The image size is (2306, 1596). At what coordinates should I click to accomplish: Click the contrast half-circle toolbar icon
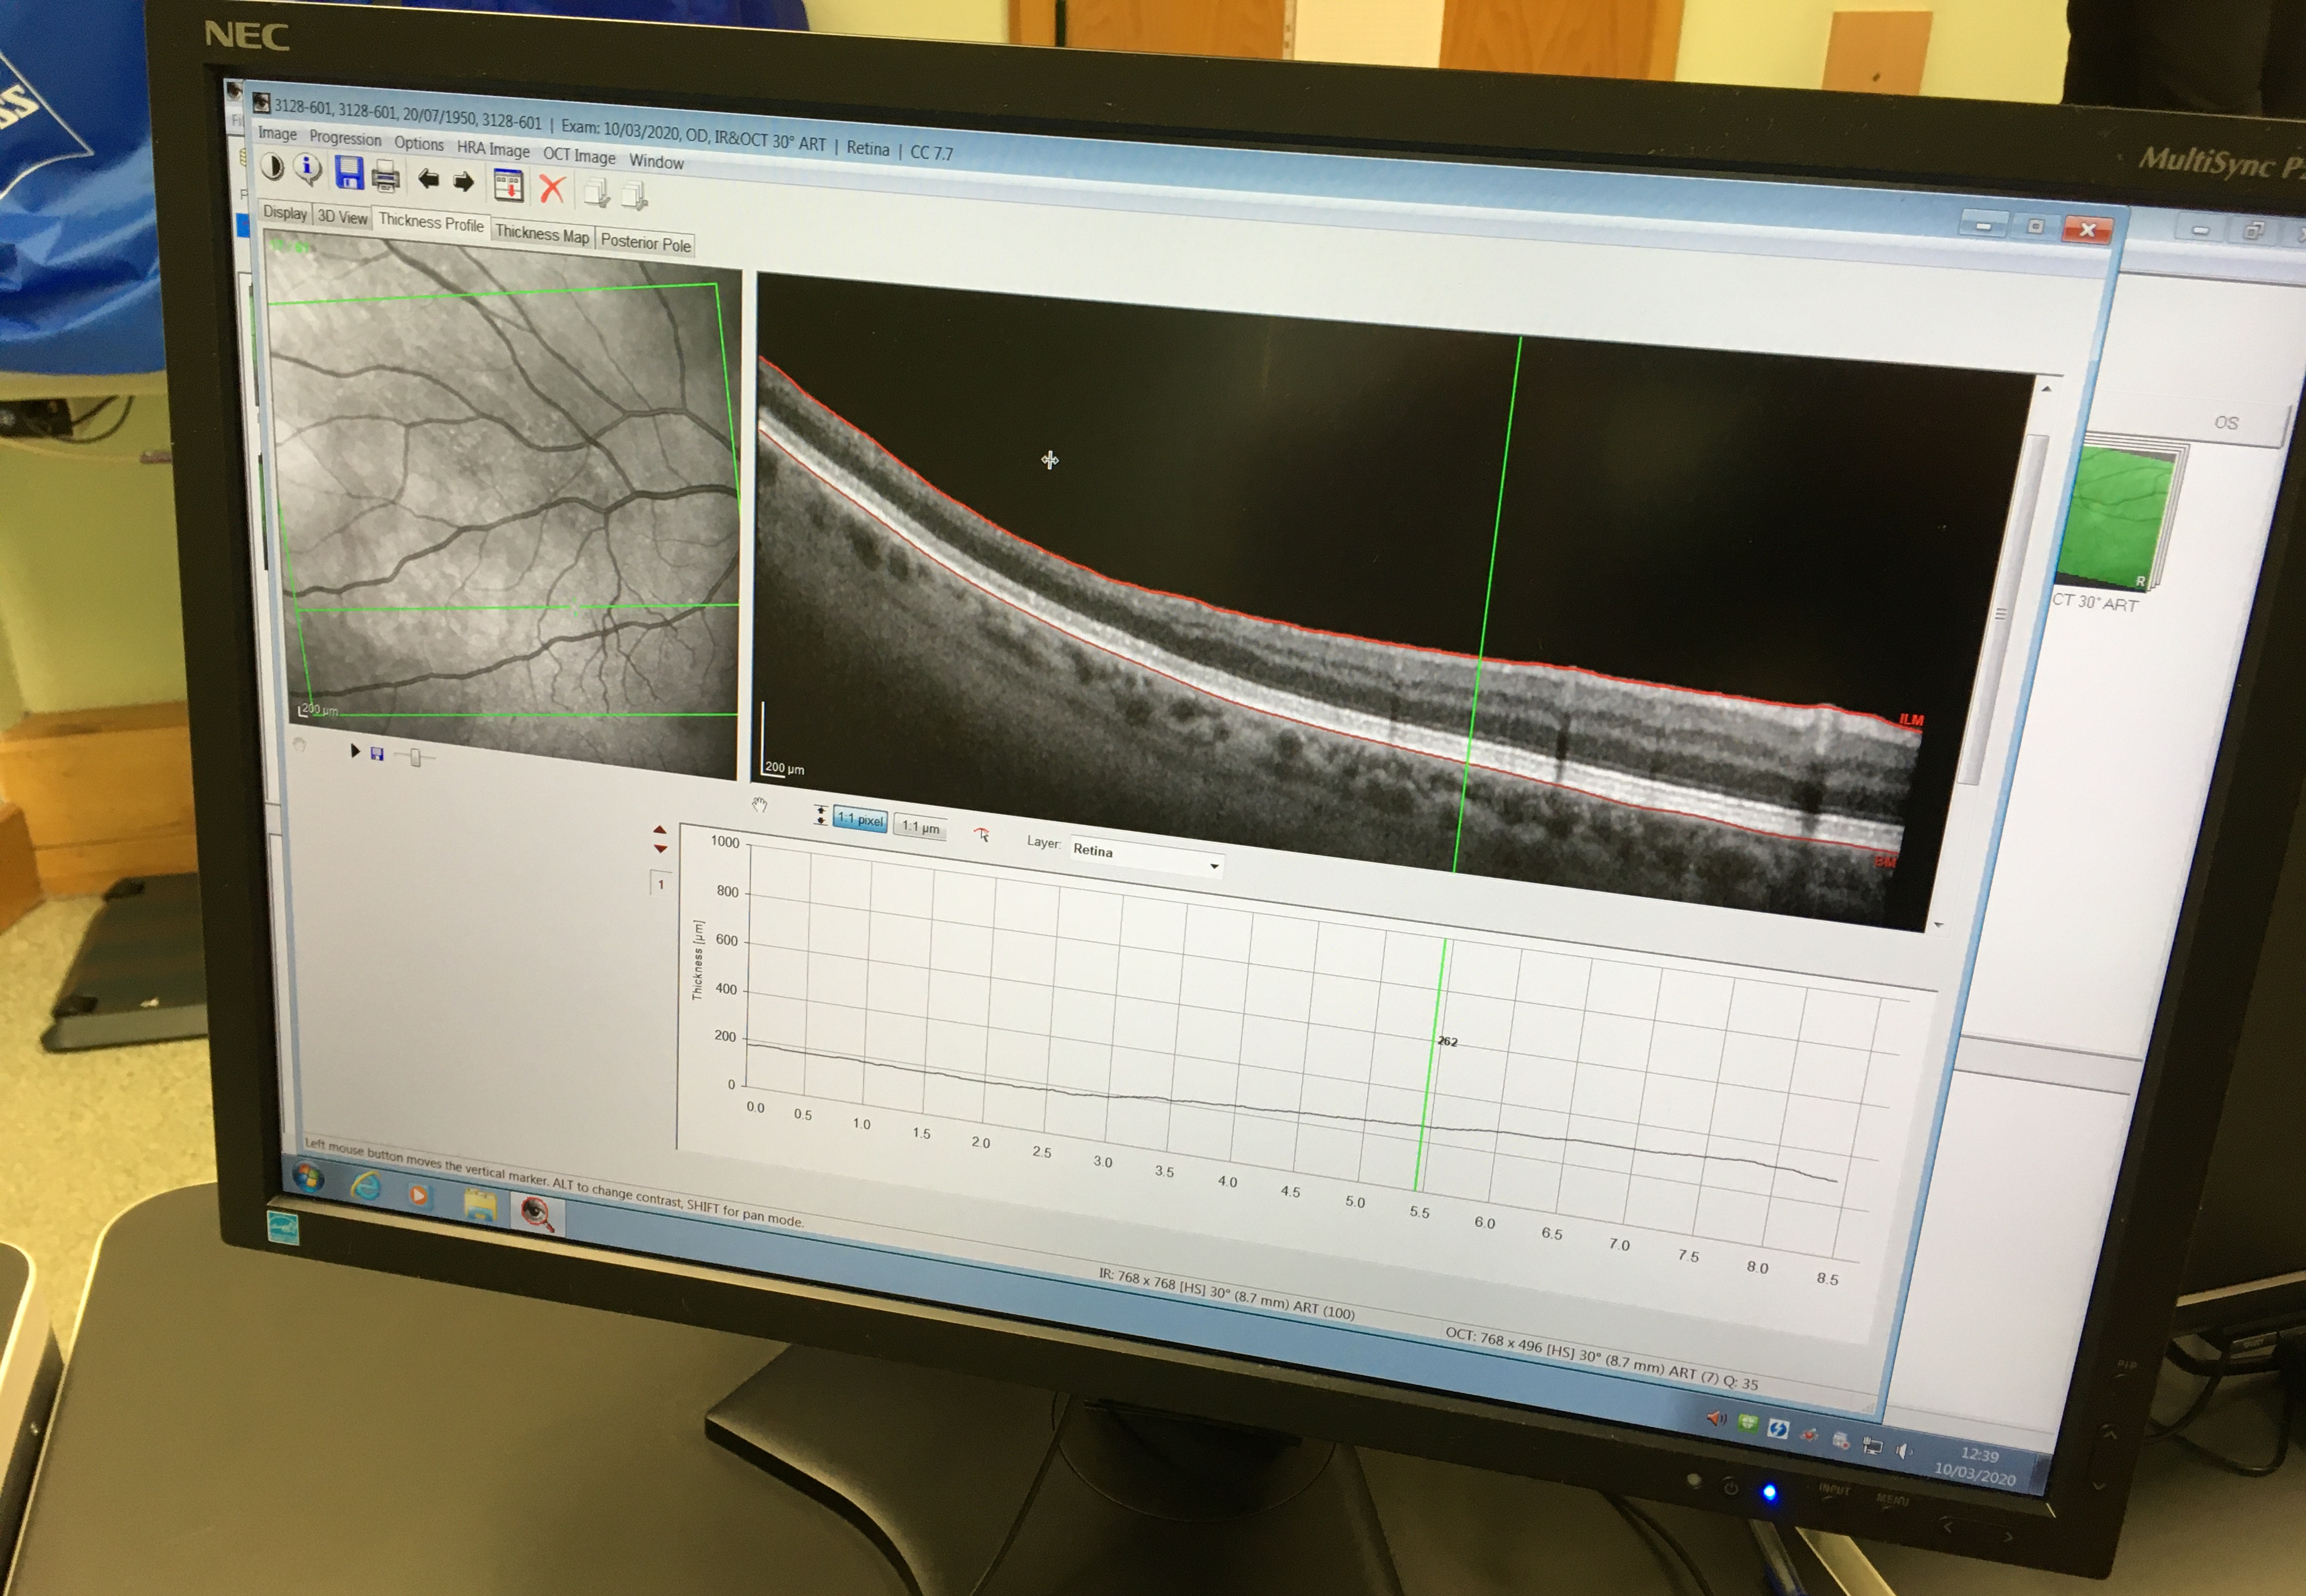pos(272,167)
